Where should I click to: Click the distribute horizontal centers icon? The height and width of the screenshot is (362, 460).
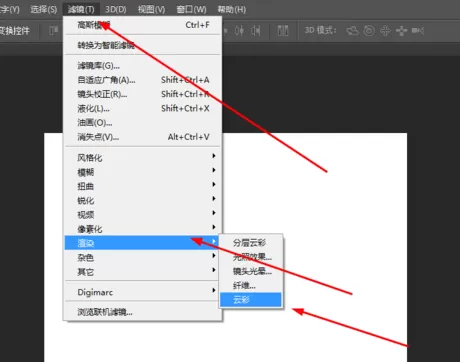point(239,31)
